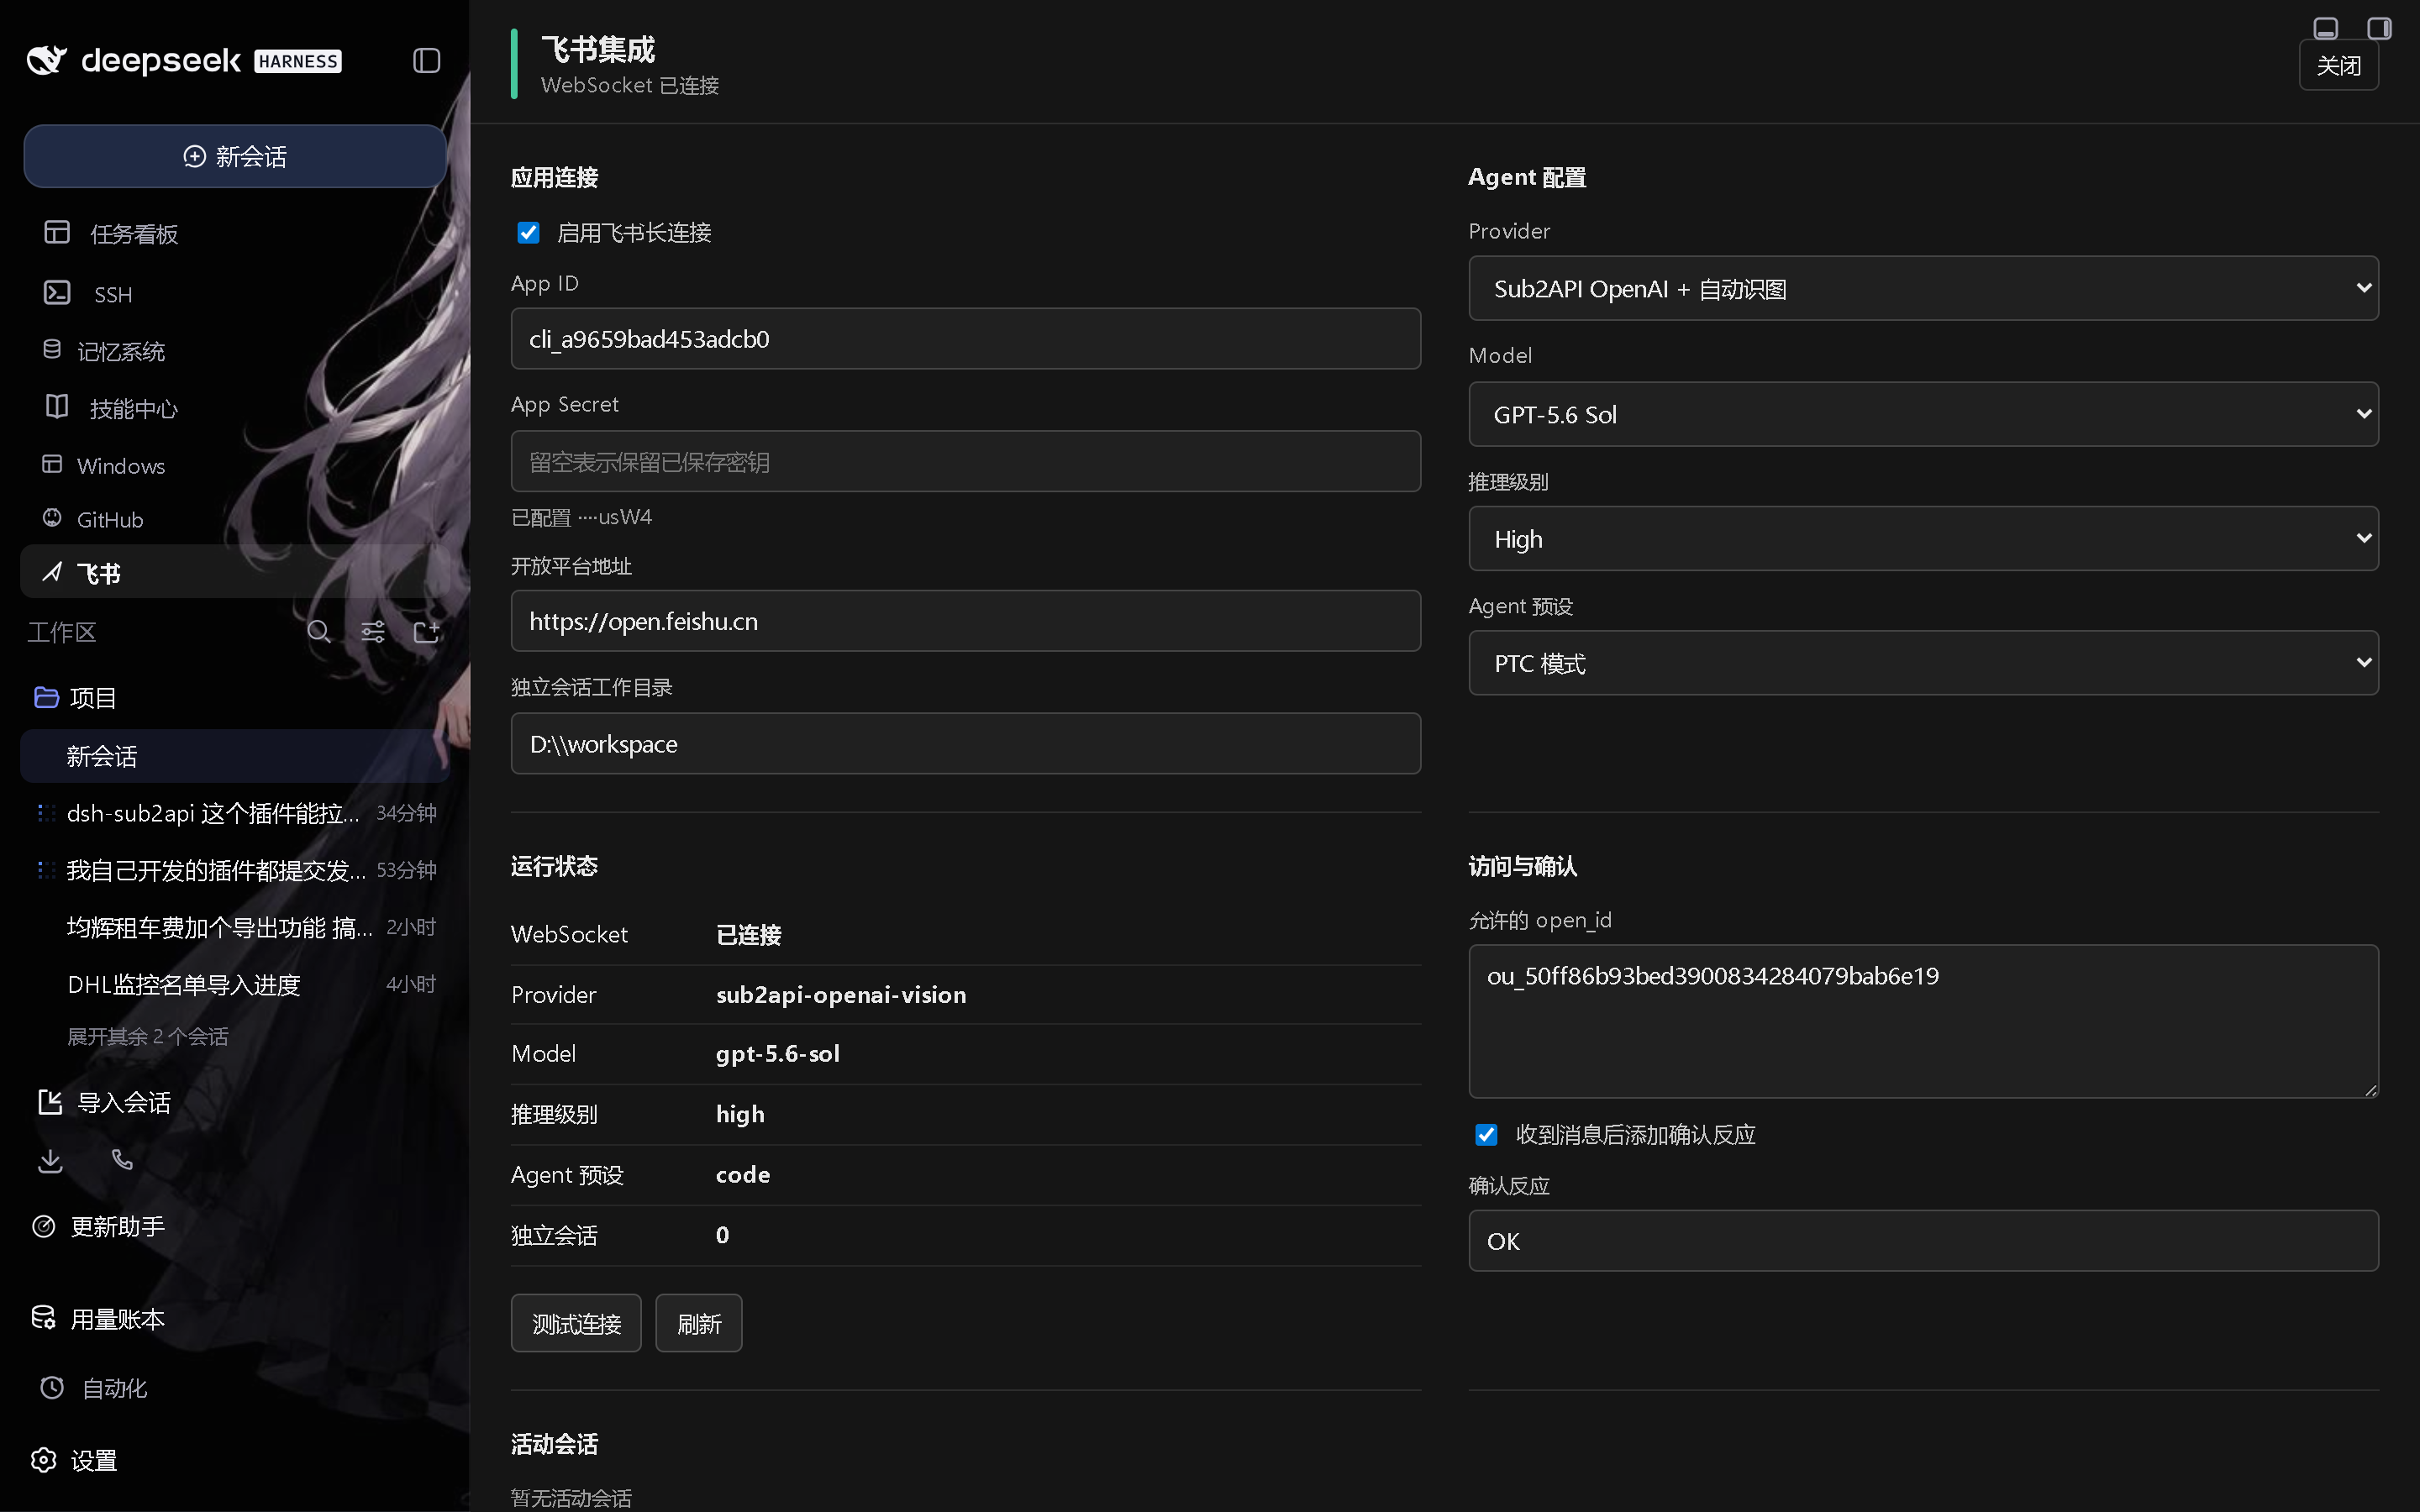2420x1512 pixels.
Task: Open the DHL监控名单导入进度 session
Action: coord(235,984)
